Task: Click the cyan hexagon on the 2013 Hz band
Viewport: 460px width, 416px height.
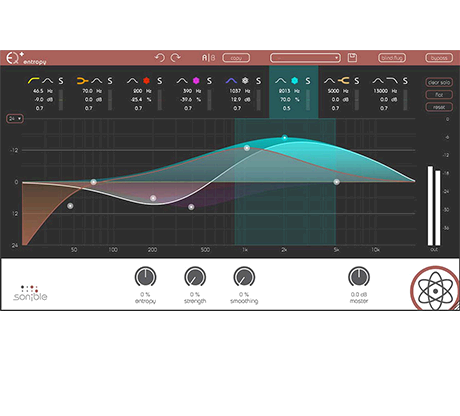Action: coord(294,80)
